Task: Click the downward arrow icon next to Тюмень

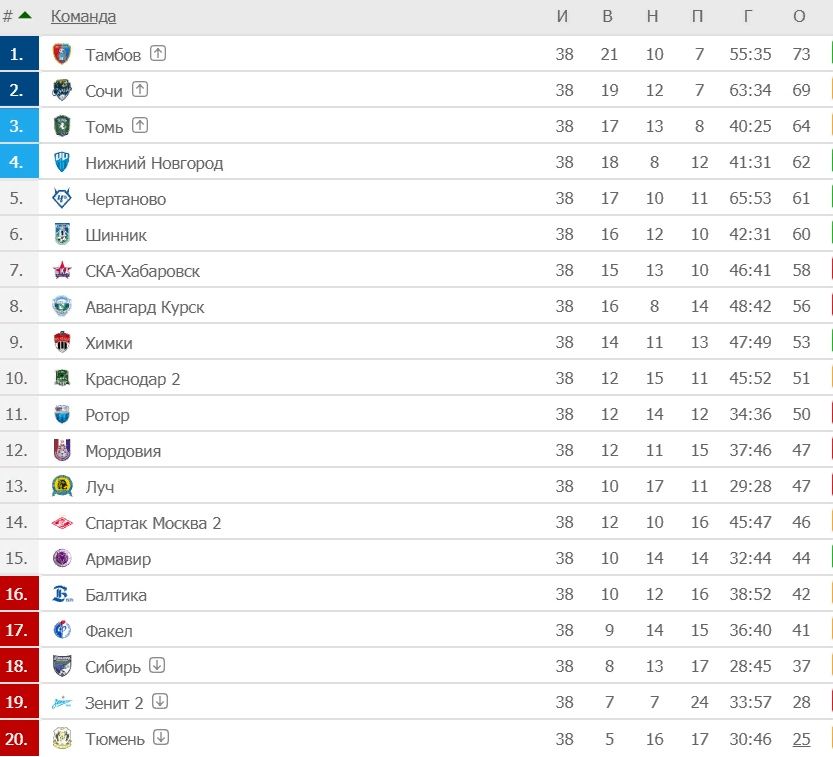Action: [x=161, y=737]
